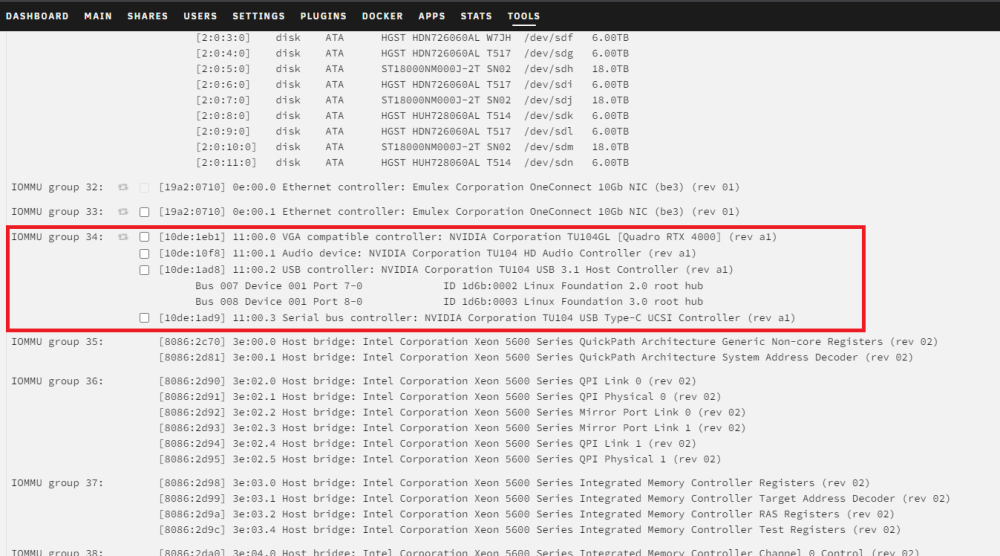Viewport: 1000px width, 556px height.
Task: Click the '/dev/sdh' 18.0TB disk row
Action: (412, 69)
